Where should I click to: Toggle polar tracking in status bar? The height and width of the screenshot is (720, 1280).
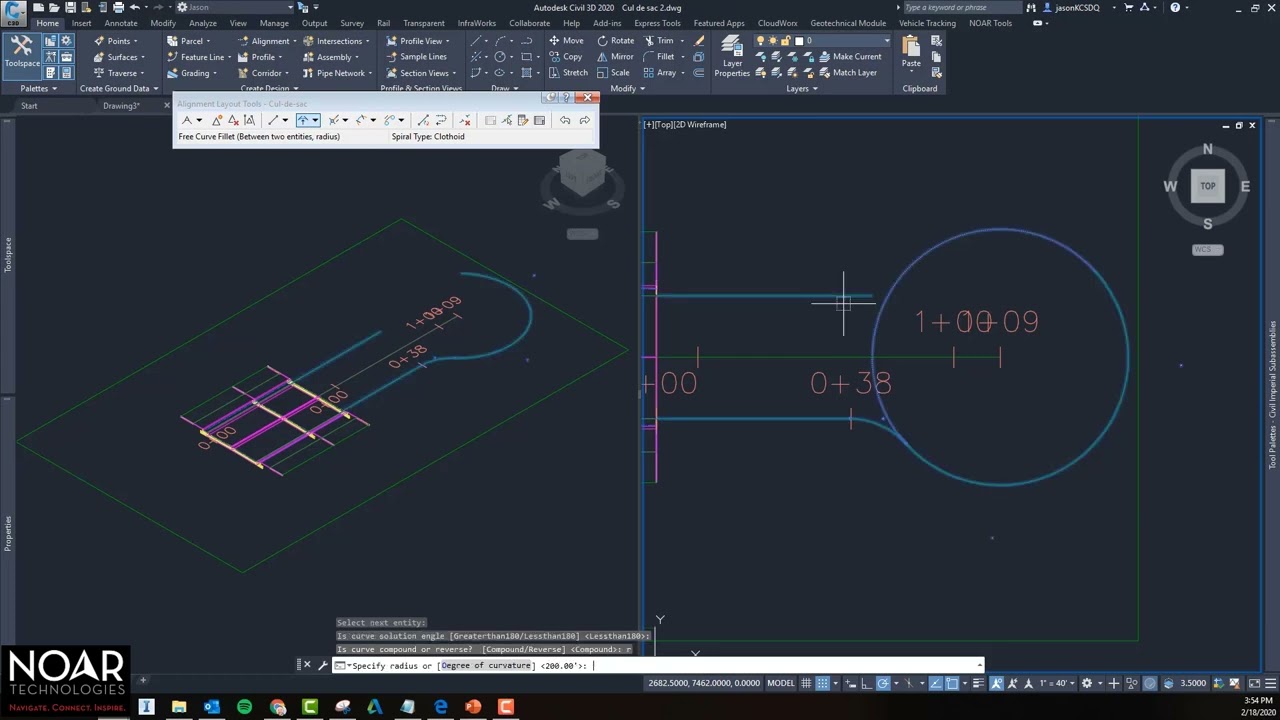[x=883, y=684]
